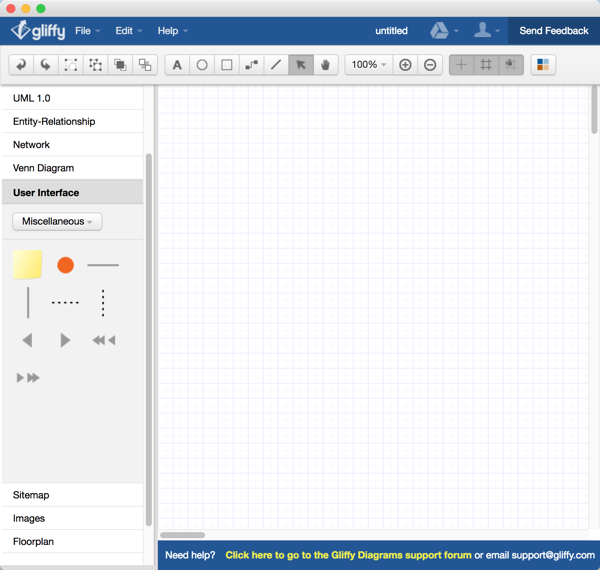Pick the fast-forward double-right arrow shape
Viewport: 600px width, 570px height.
28,378
